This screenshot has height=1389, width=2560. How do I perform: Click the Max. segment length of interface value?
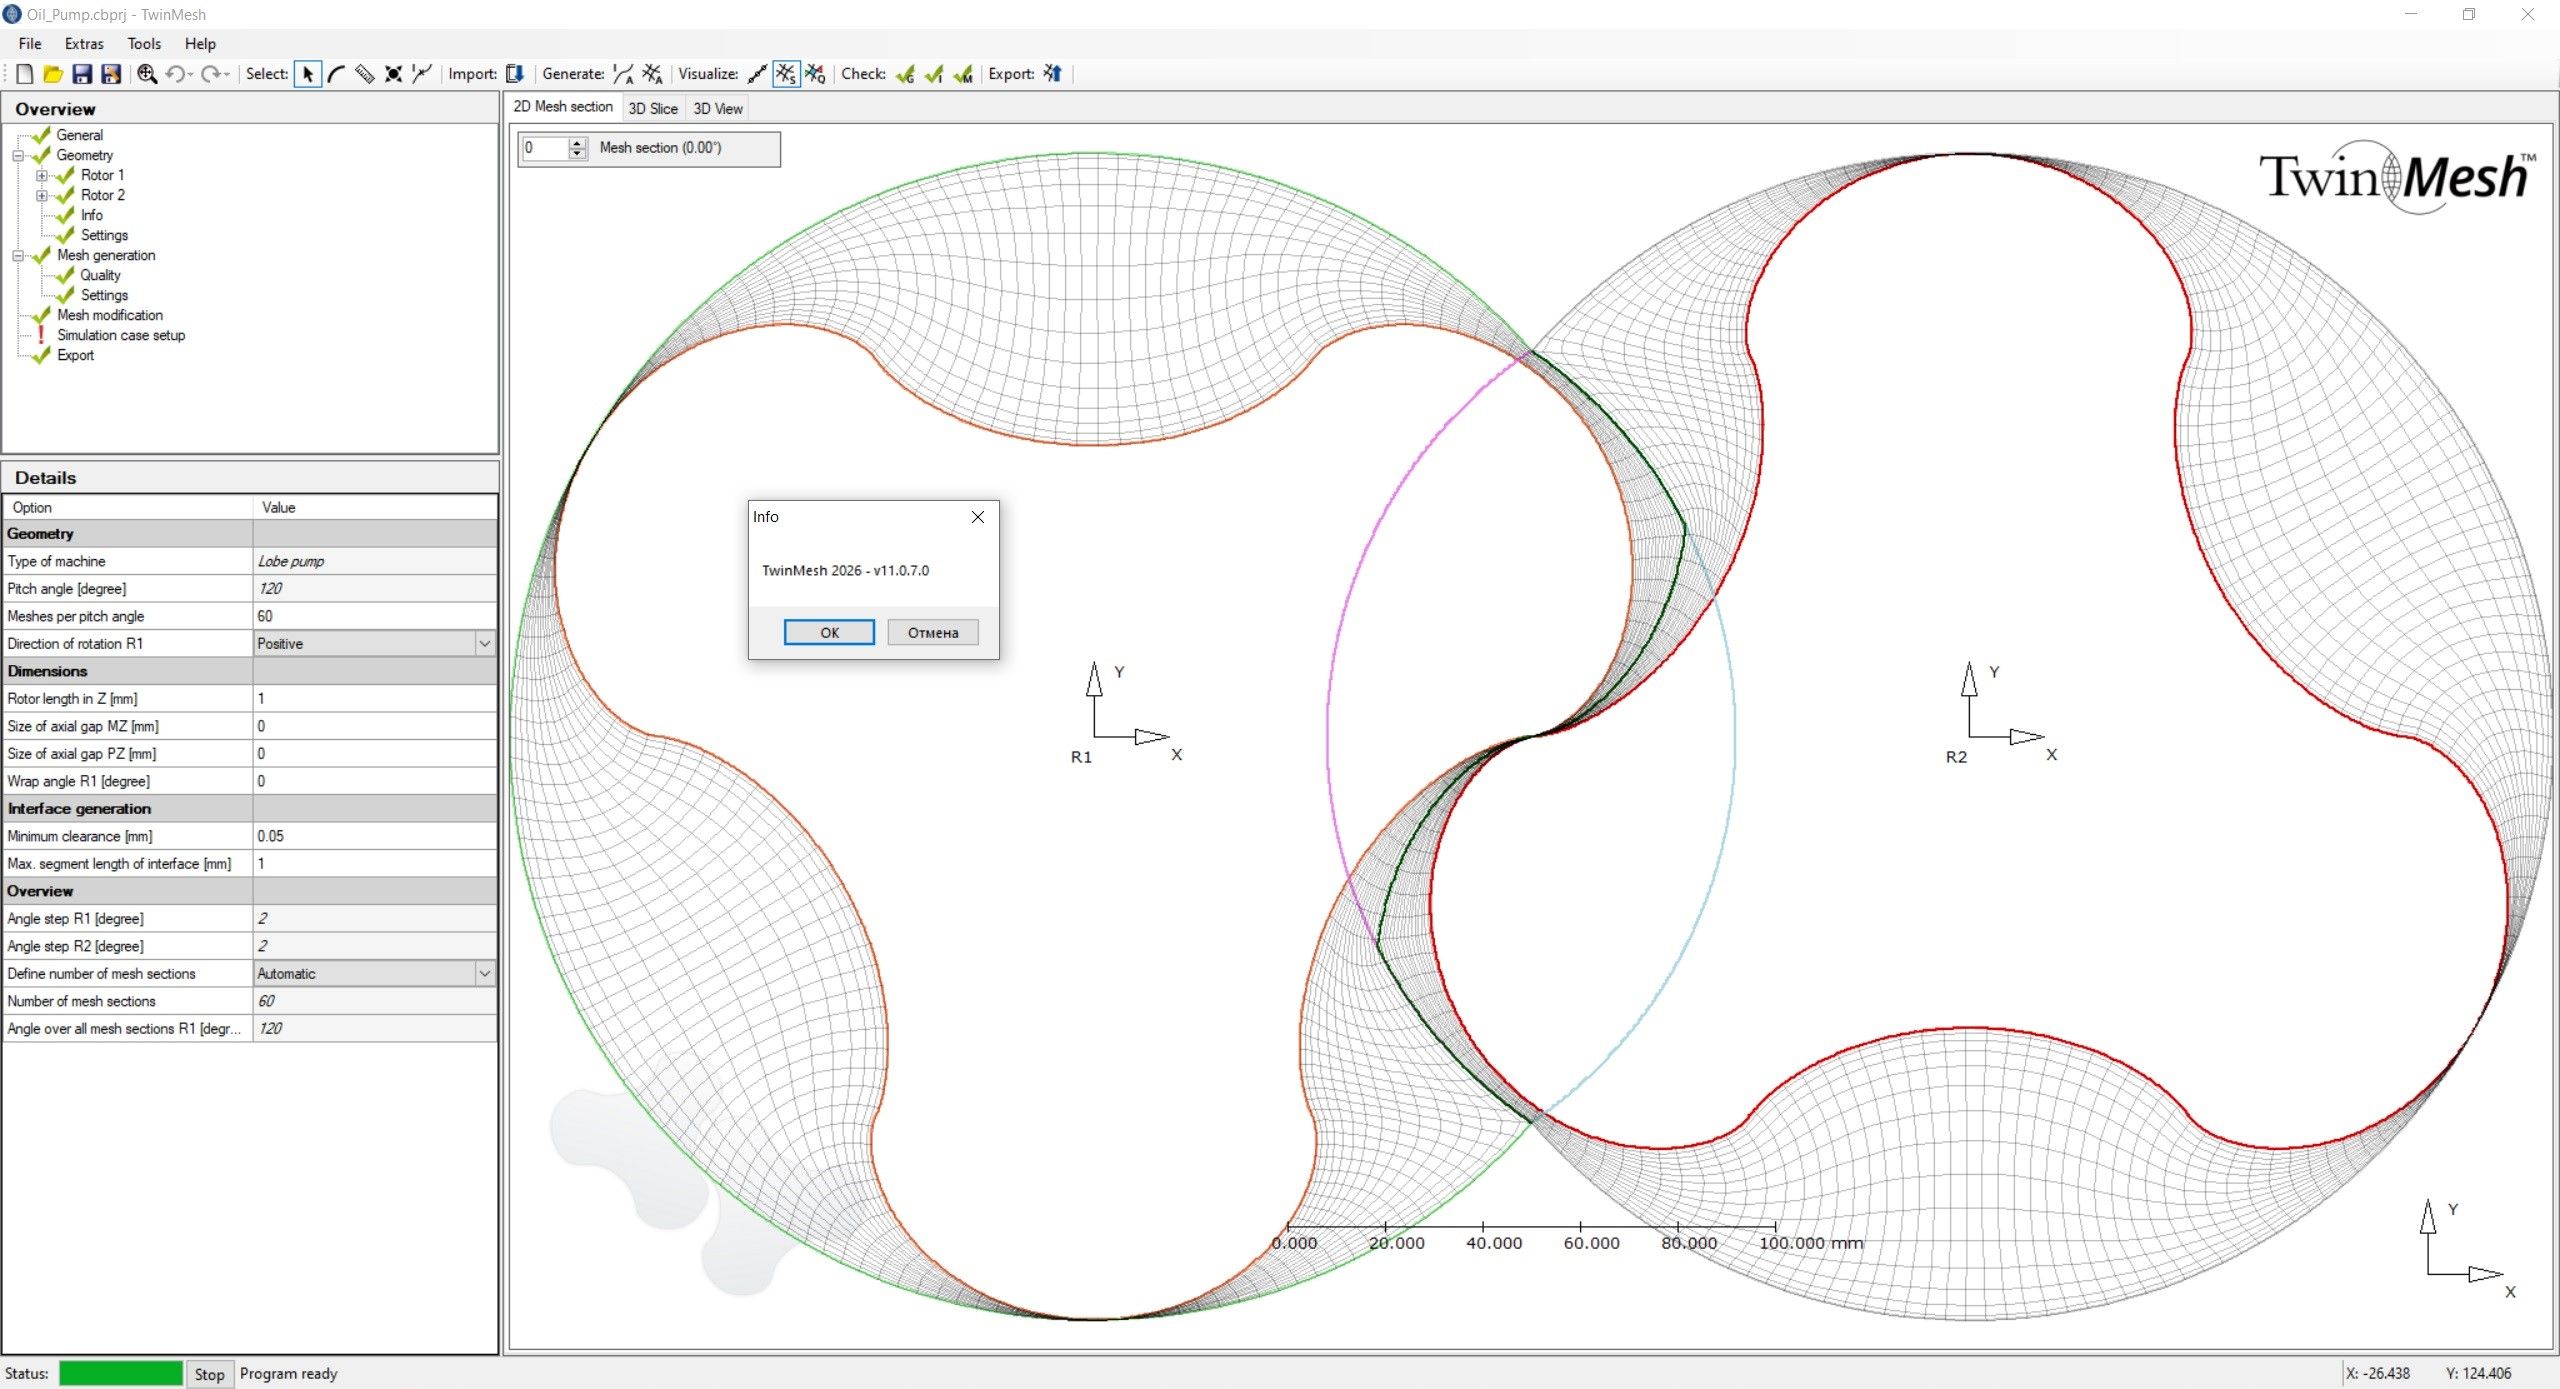(375, 864)
